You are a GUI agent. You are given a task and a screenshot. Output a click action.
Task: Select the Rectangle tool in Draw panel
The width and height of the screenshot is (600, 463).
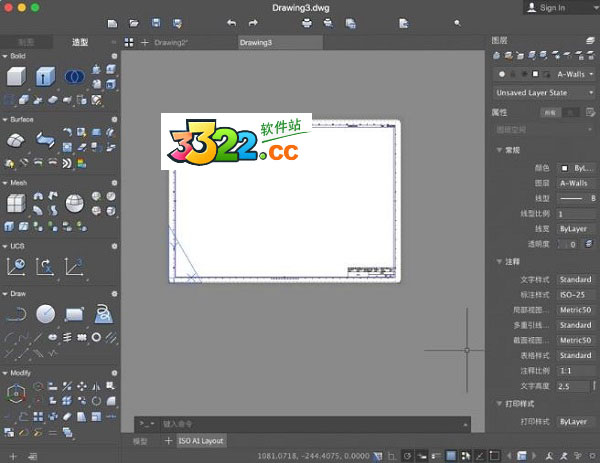click(74, 314)
